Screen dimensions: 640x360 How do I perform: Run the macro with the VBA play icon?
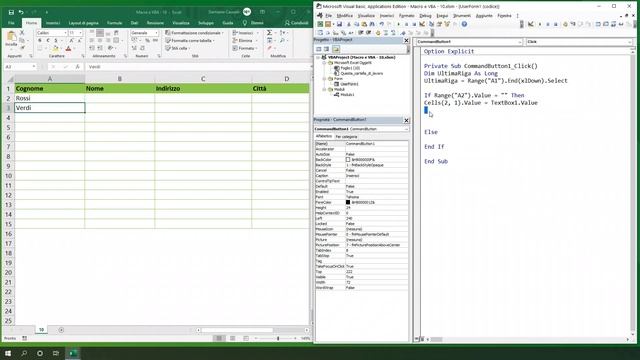398,24
